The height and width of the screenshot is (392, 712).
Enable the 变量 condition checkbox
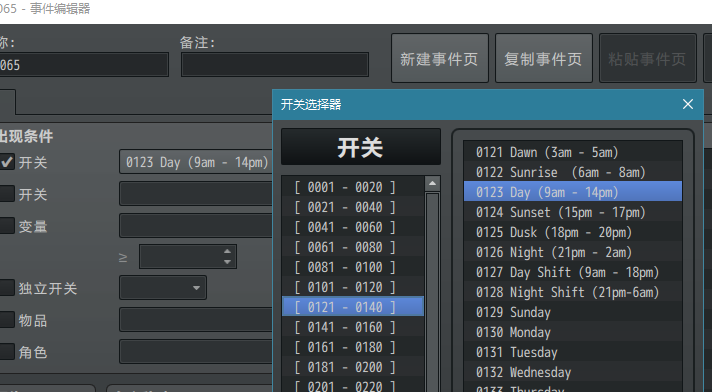[x=6, y=226]
